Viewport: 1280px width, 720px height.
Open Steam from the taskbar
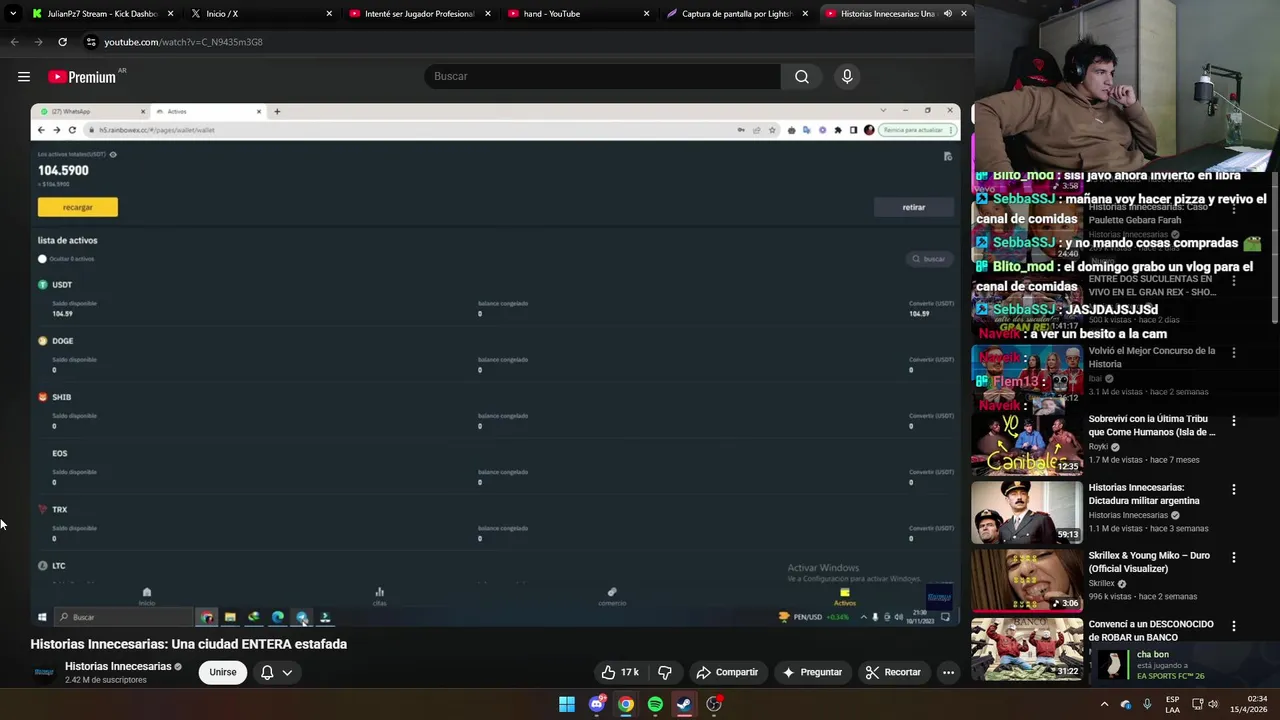point(684,704)
